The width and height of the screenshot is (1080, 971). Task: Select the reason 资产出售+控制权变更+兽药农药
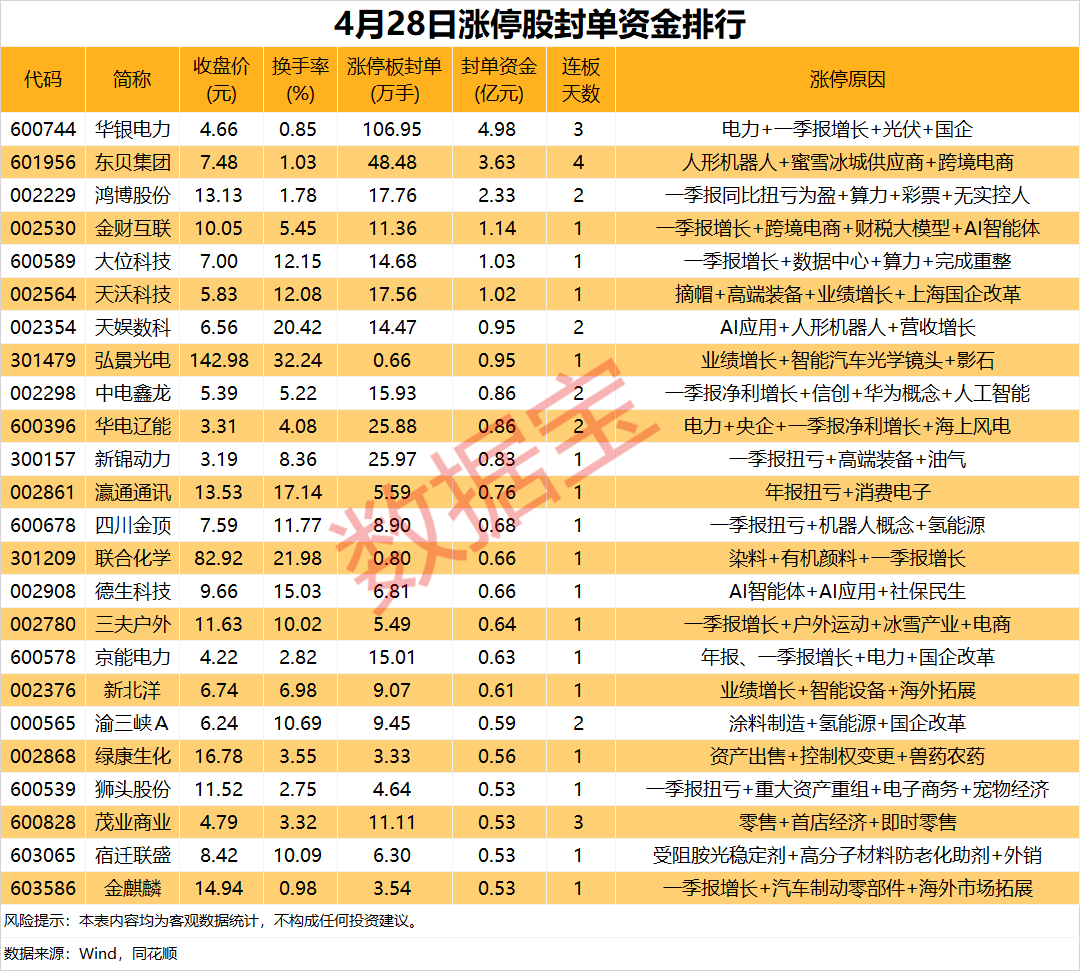tap(847, 757)
